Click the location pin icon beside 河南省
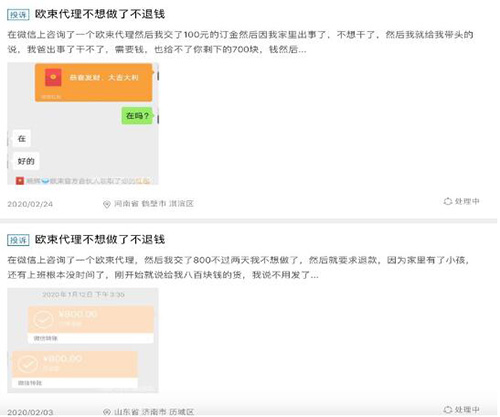Image resolution: width=500 pixels, height=417 pixels. tap(107, 204)
